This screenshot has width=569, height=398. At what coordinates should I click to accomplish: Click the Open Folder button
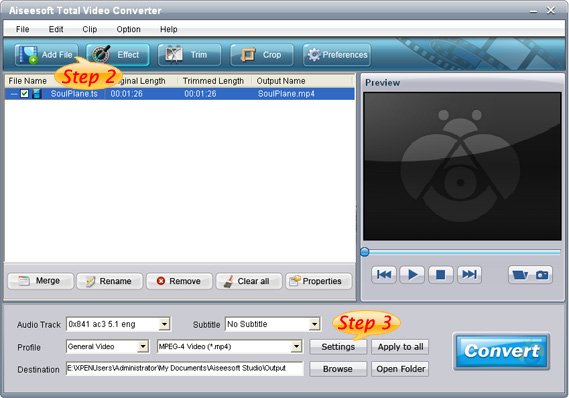(x=400, y=369)
